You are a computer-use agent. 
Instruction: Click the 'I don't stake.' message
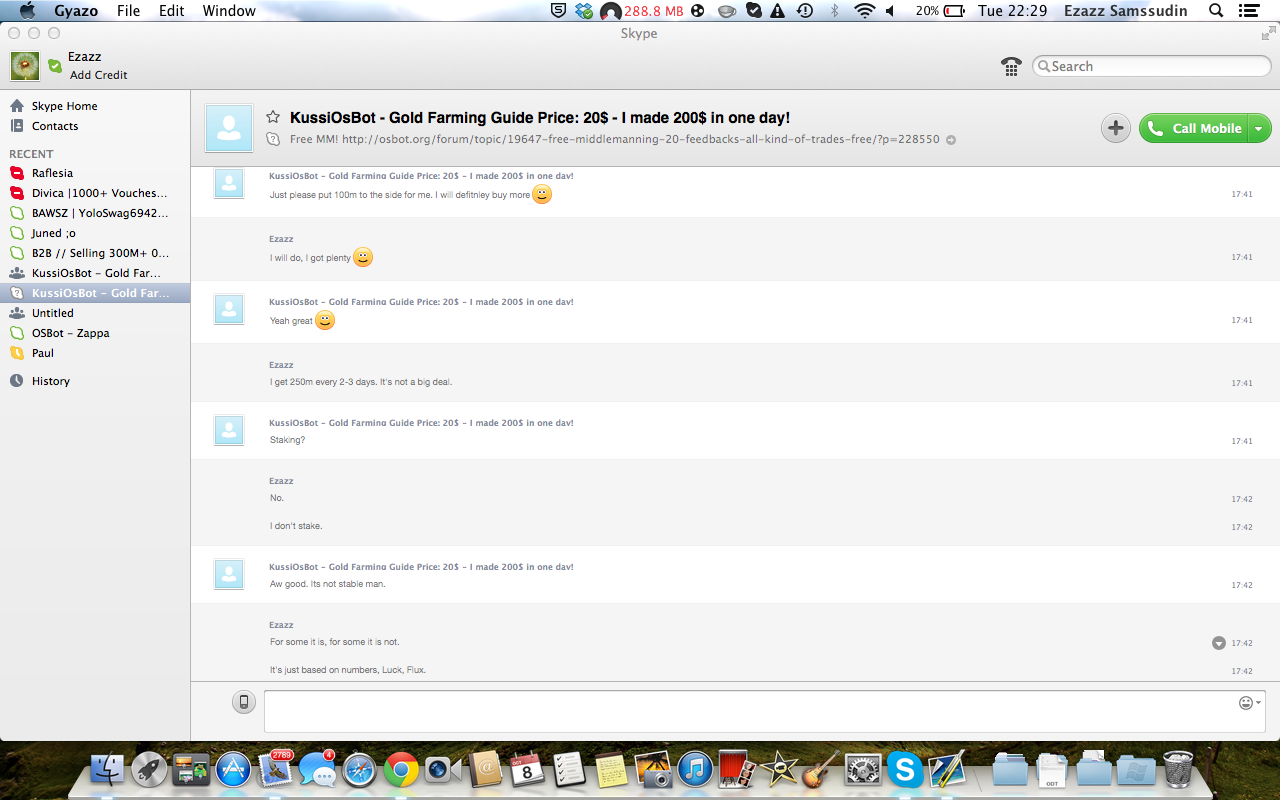(x=296, y=526)
